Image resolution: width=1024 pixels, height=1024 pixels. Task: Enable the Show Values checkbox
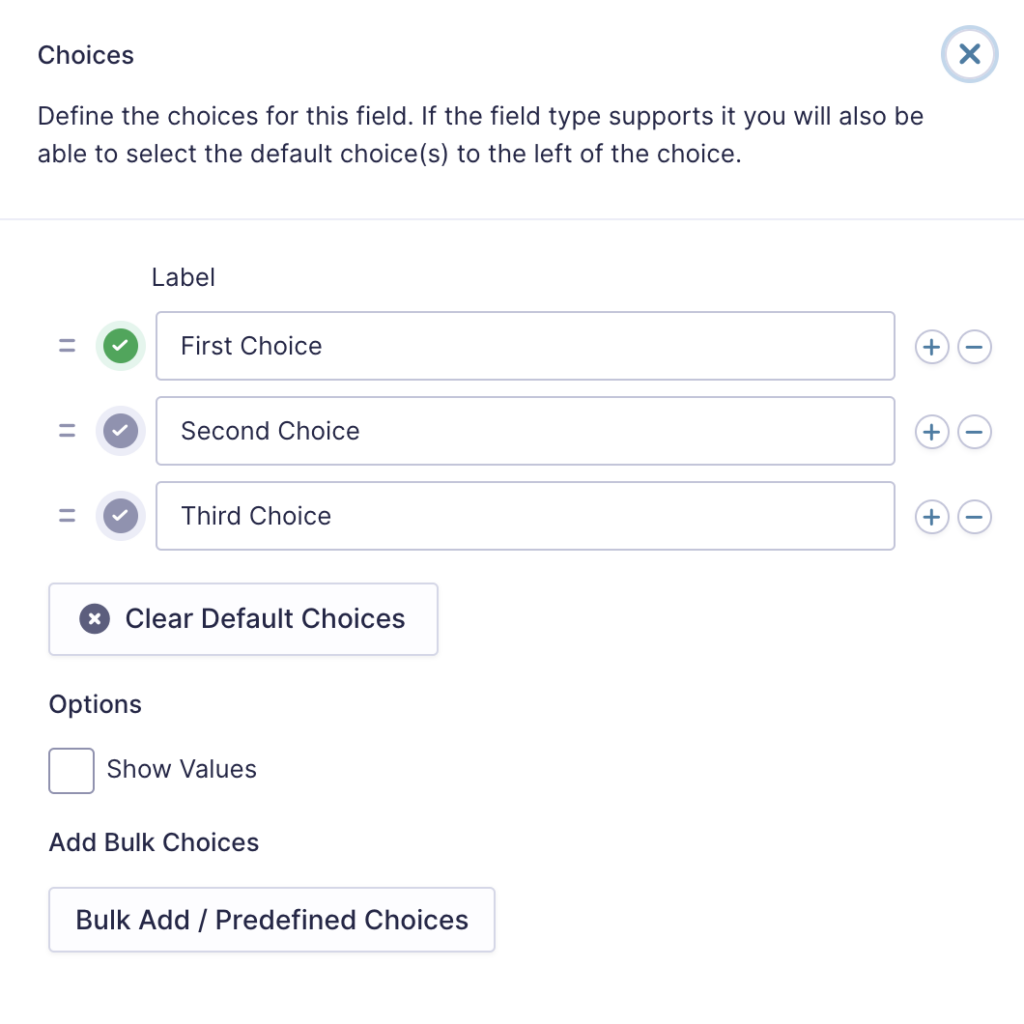[x=71, y=771]
